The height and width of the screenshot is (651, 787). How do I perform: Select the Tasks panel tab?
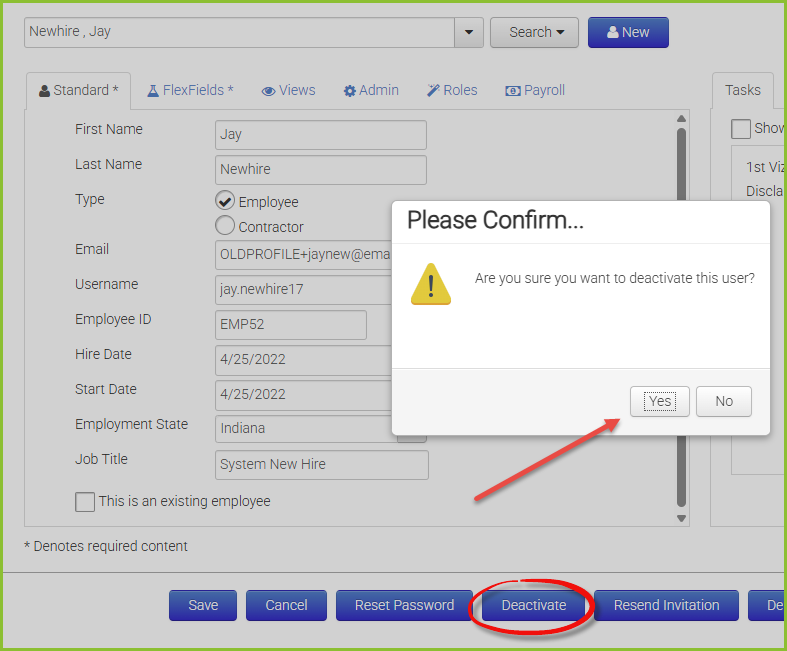pyautogui.click(x=743, y=90)
